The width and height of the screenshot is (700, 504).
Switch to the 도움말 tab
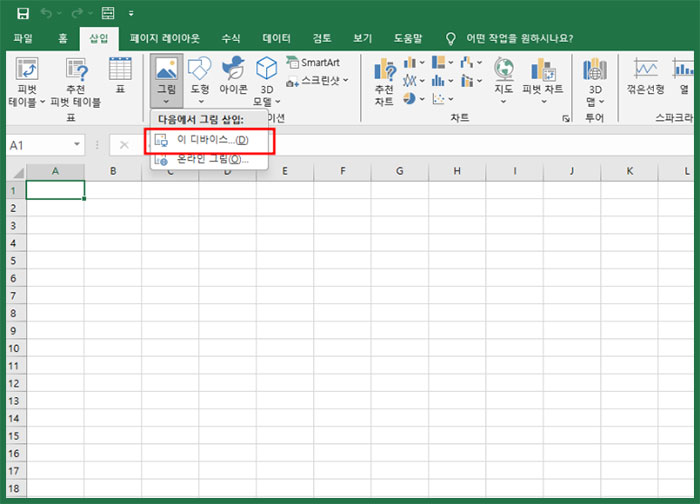[x=408, y=38]
